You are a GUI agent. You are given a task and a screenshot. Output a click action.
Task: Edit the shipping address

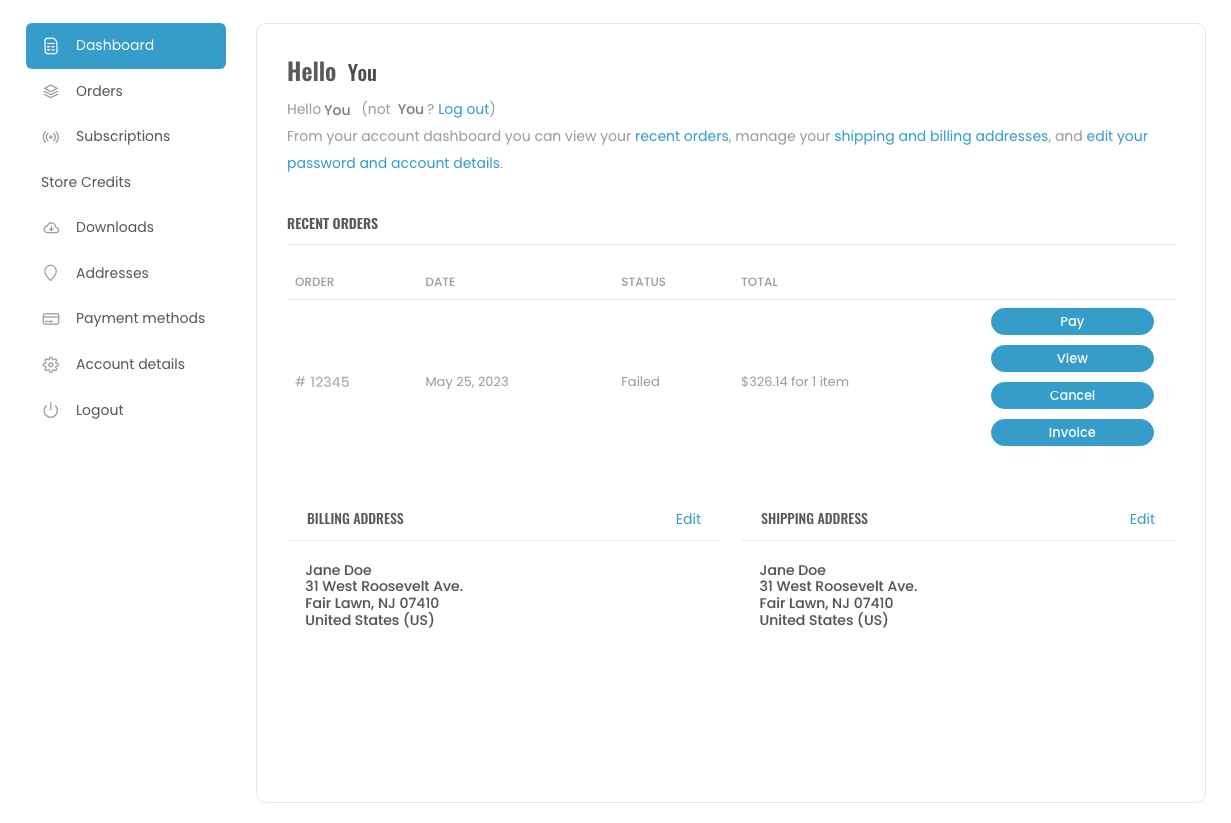(1142, 519)
